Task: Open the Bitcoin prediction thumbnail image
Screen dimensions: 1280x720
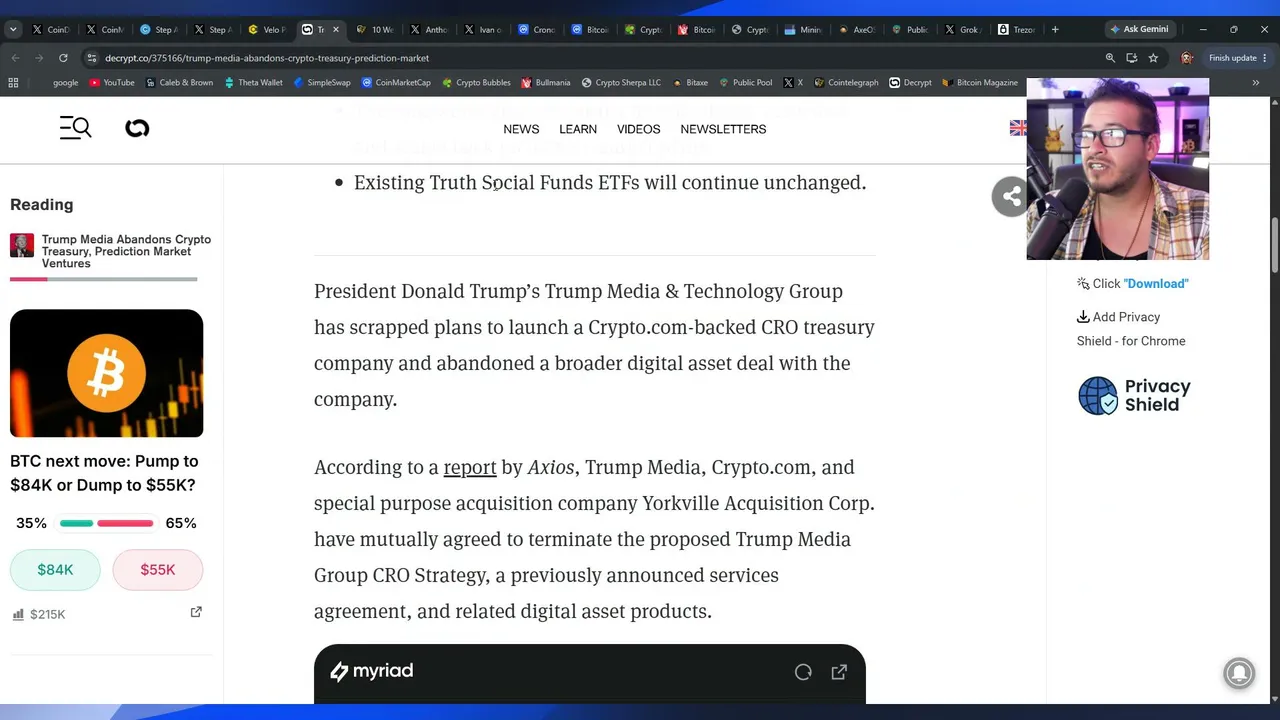Action: (106, 373)
